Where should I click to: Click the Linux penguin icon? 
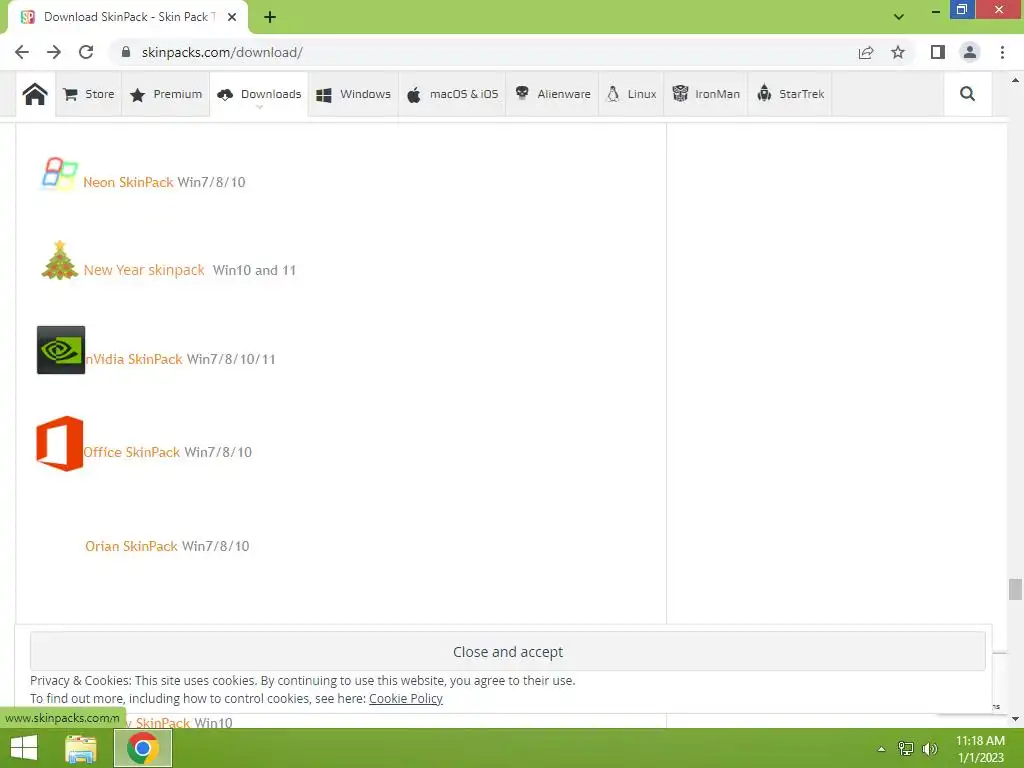tap(613, 94)
